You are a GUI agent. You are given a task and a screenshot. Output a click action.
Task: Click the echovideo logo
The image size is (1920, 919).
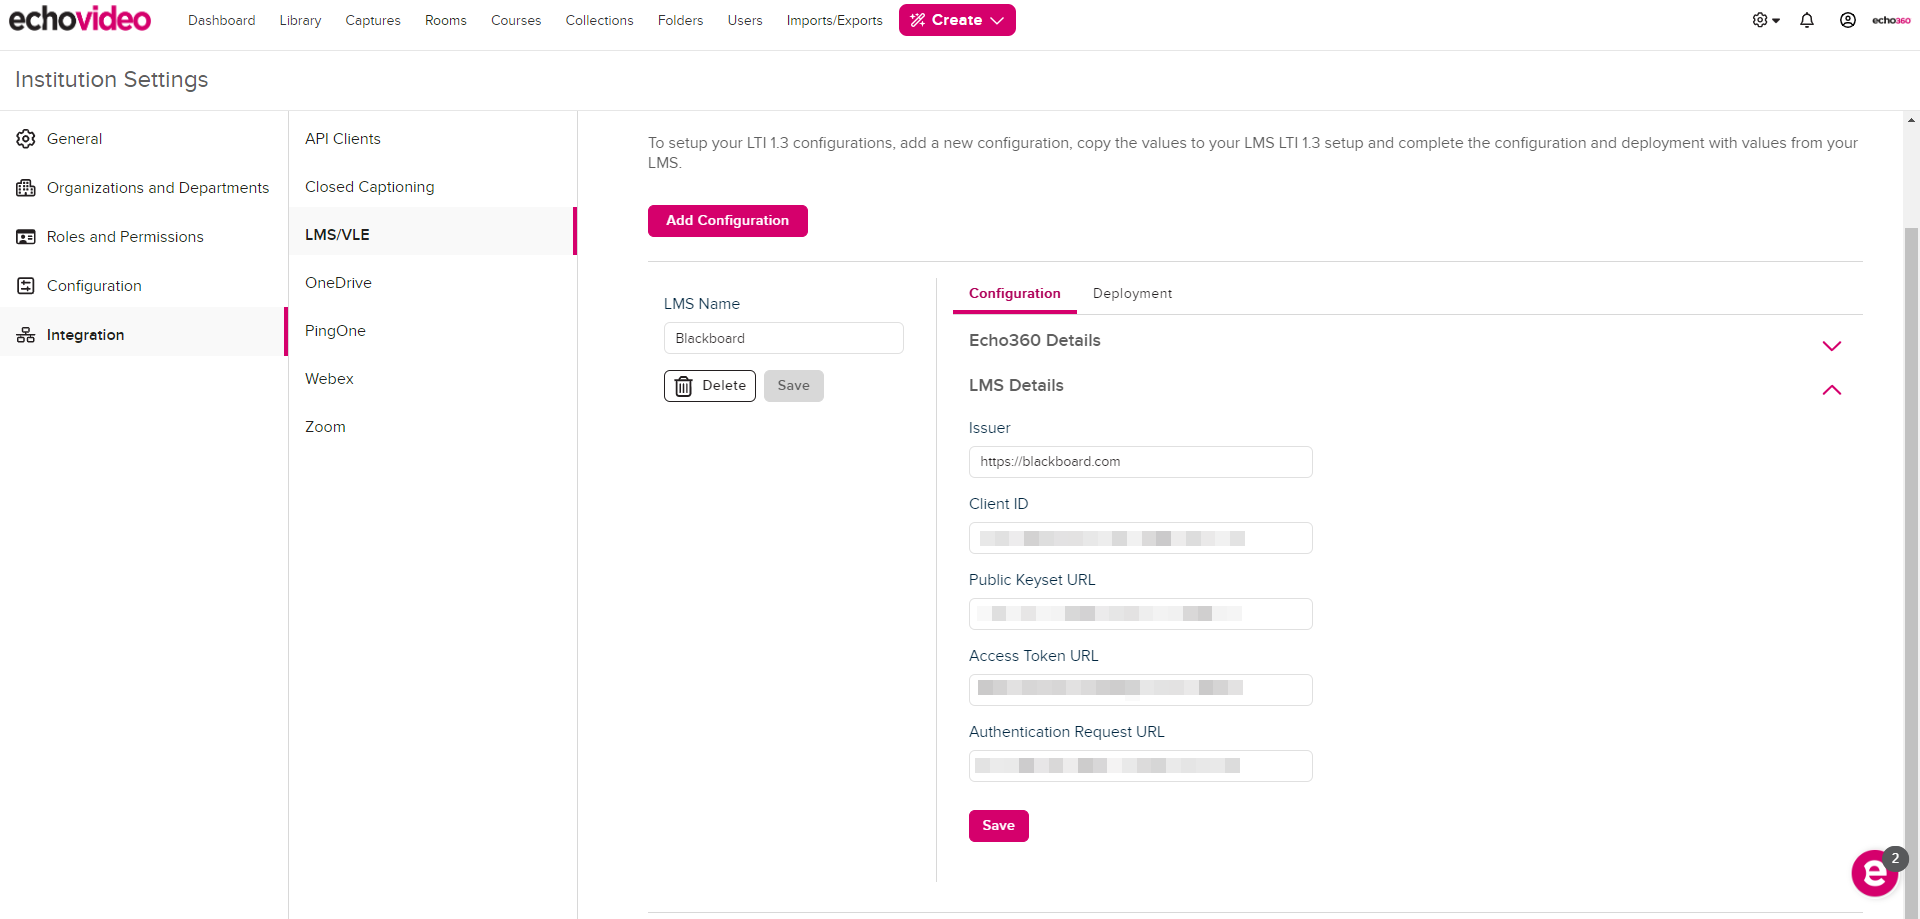(x=80, y=19)
